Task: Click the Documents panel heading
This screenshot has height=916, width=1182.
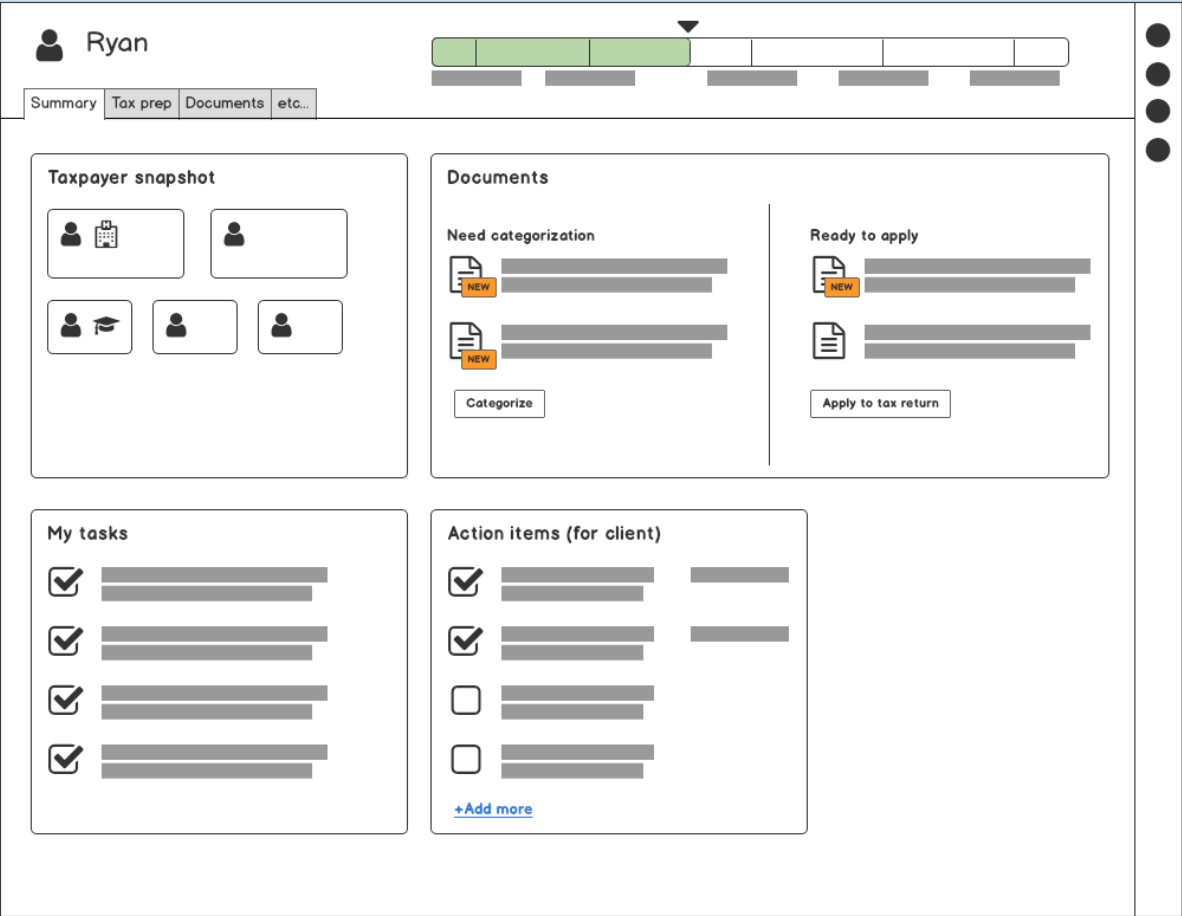Action: pyautogui.click(x=498, y=177)
